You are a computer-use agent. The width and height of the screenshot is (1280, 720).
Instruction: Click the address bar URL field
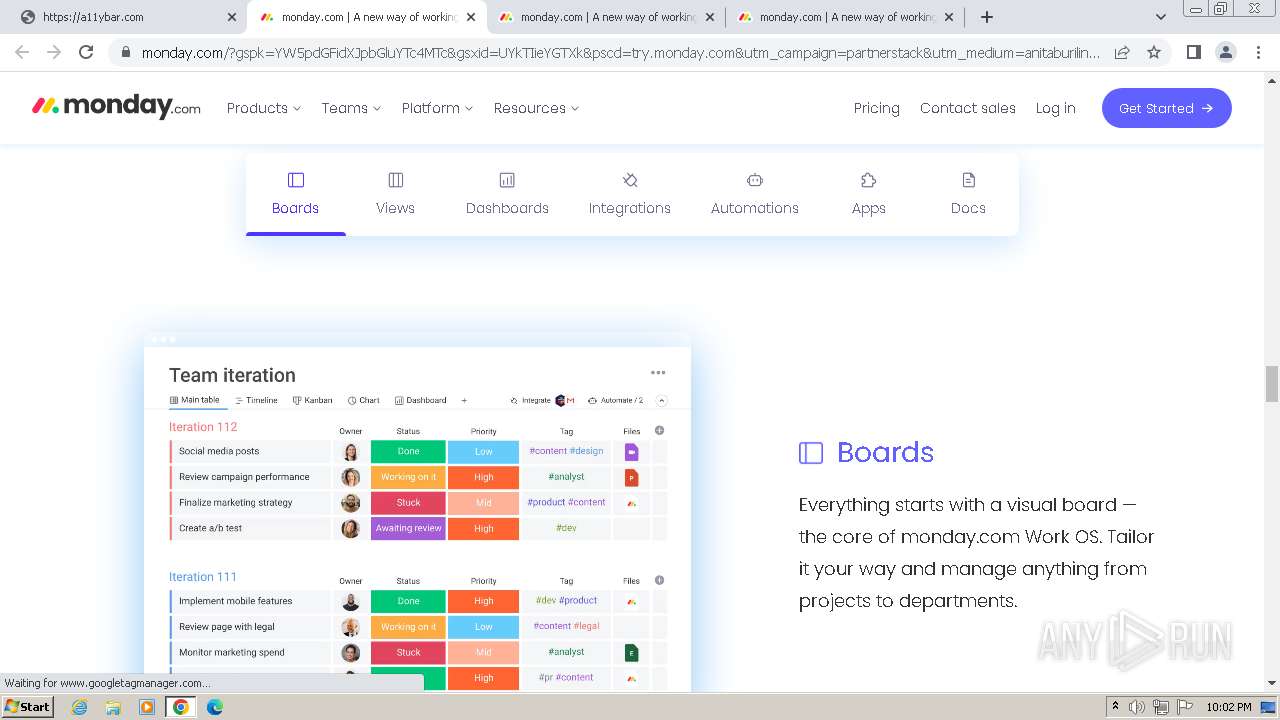(x=620, y=52)
